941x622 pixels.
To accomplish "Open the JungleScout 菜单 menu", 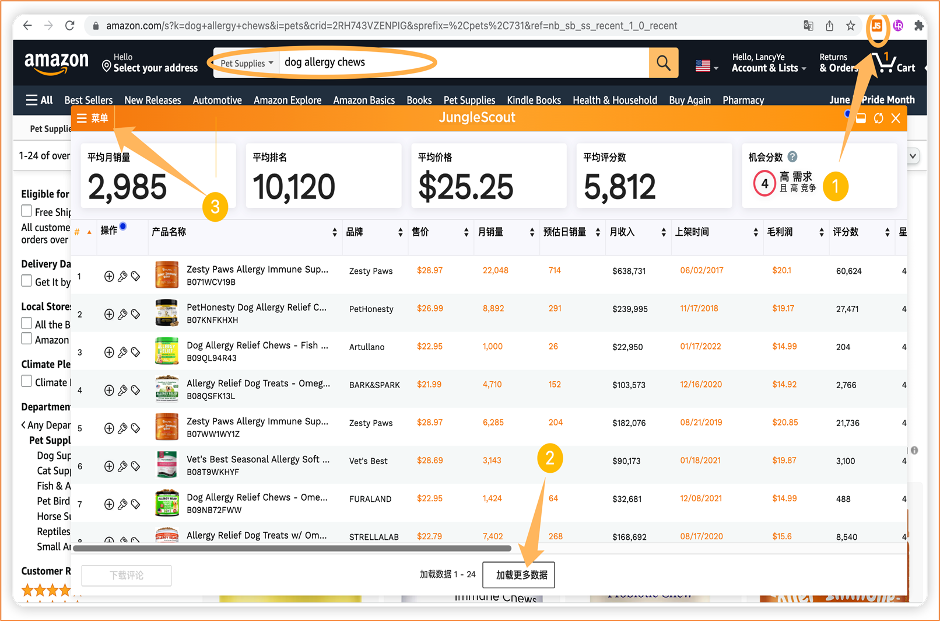I will tap(92, 118).
